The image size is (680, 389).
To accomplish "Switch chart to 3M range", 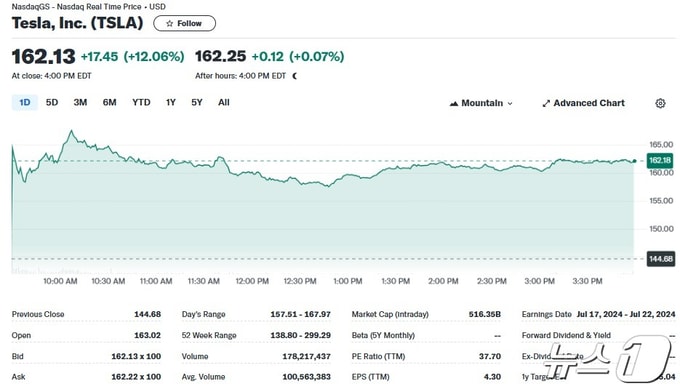I will (80, 102).
